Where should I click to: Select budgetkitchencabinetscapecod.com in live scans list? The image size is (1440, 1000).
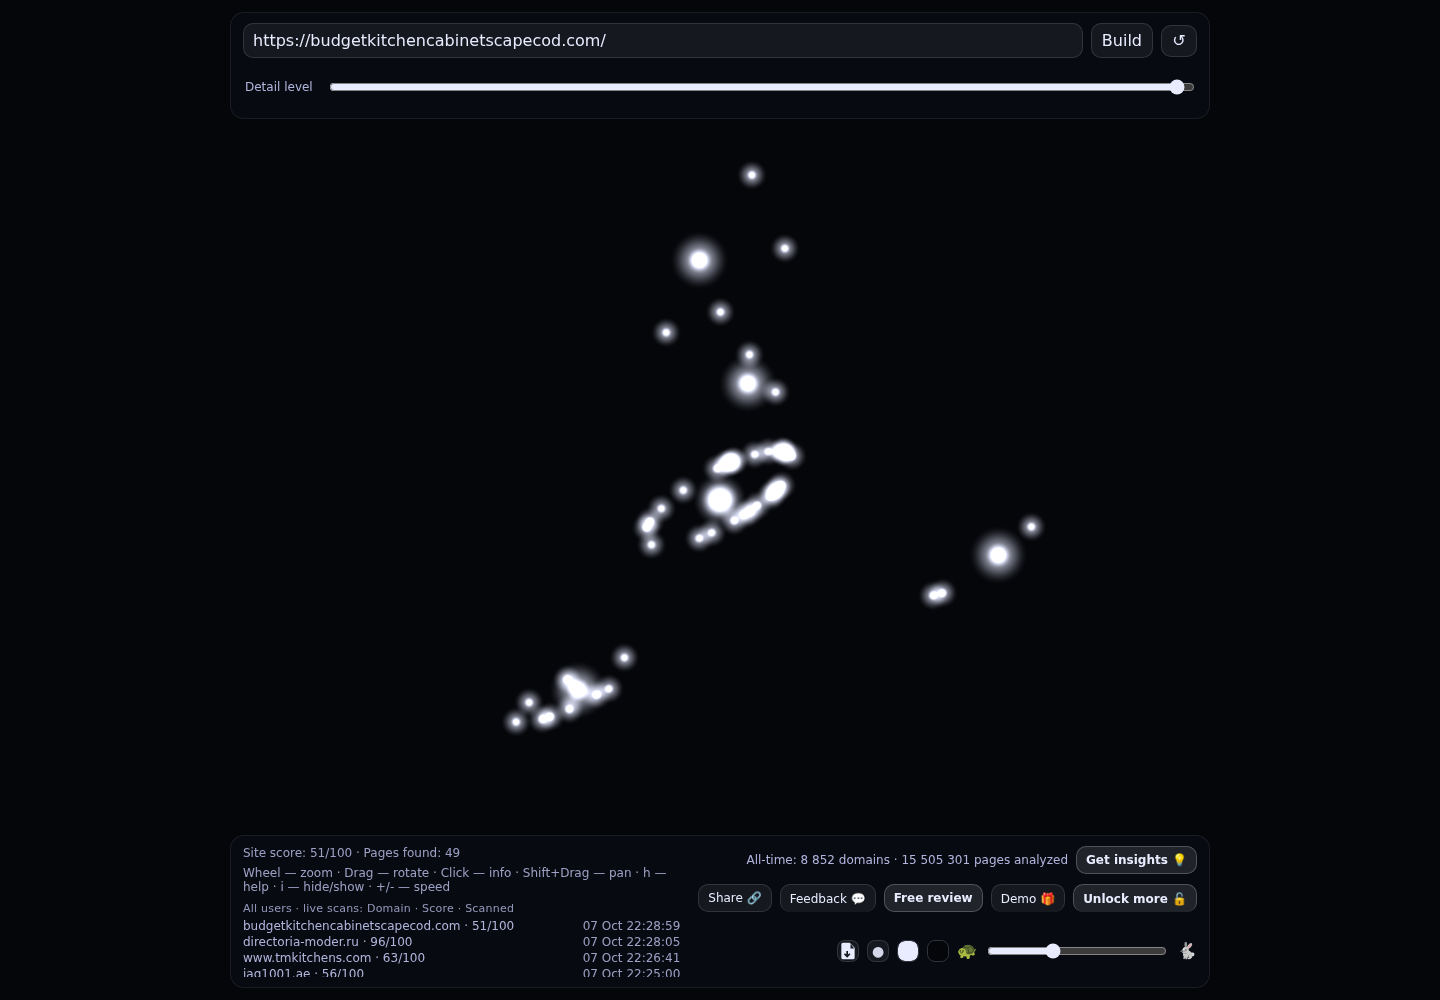(x=378, y=926)
